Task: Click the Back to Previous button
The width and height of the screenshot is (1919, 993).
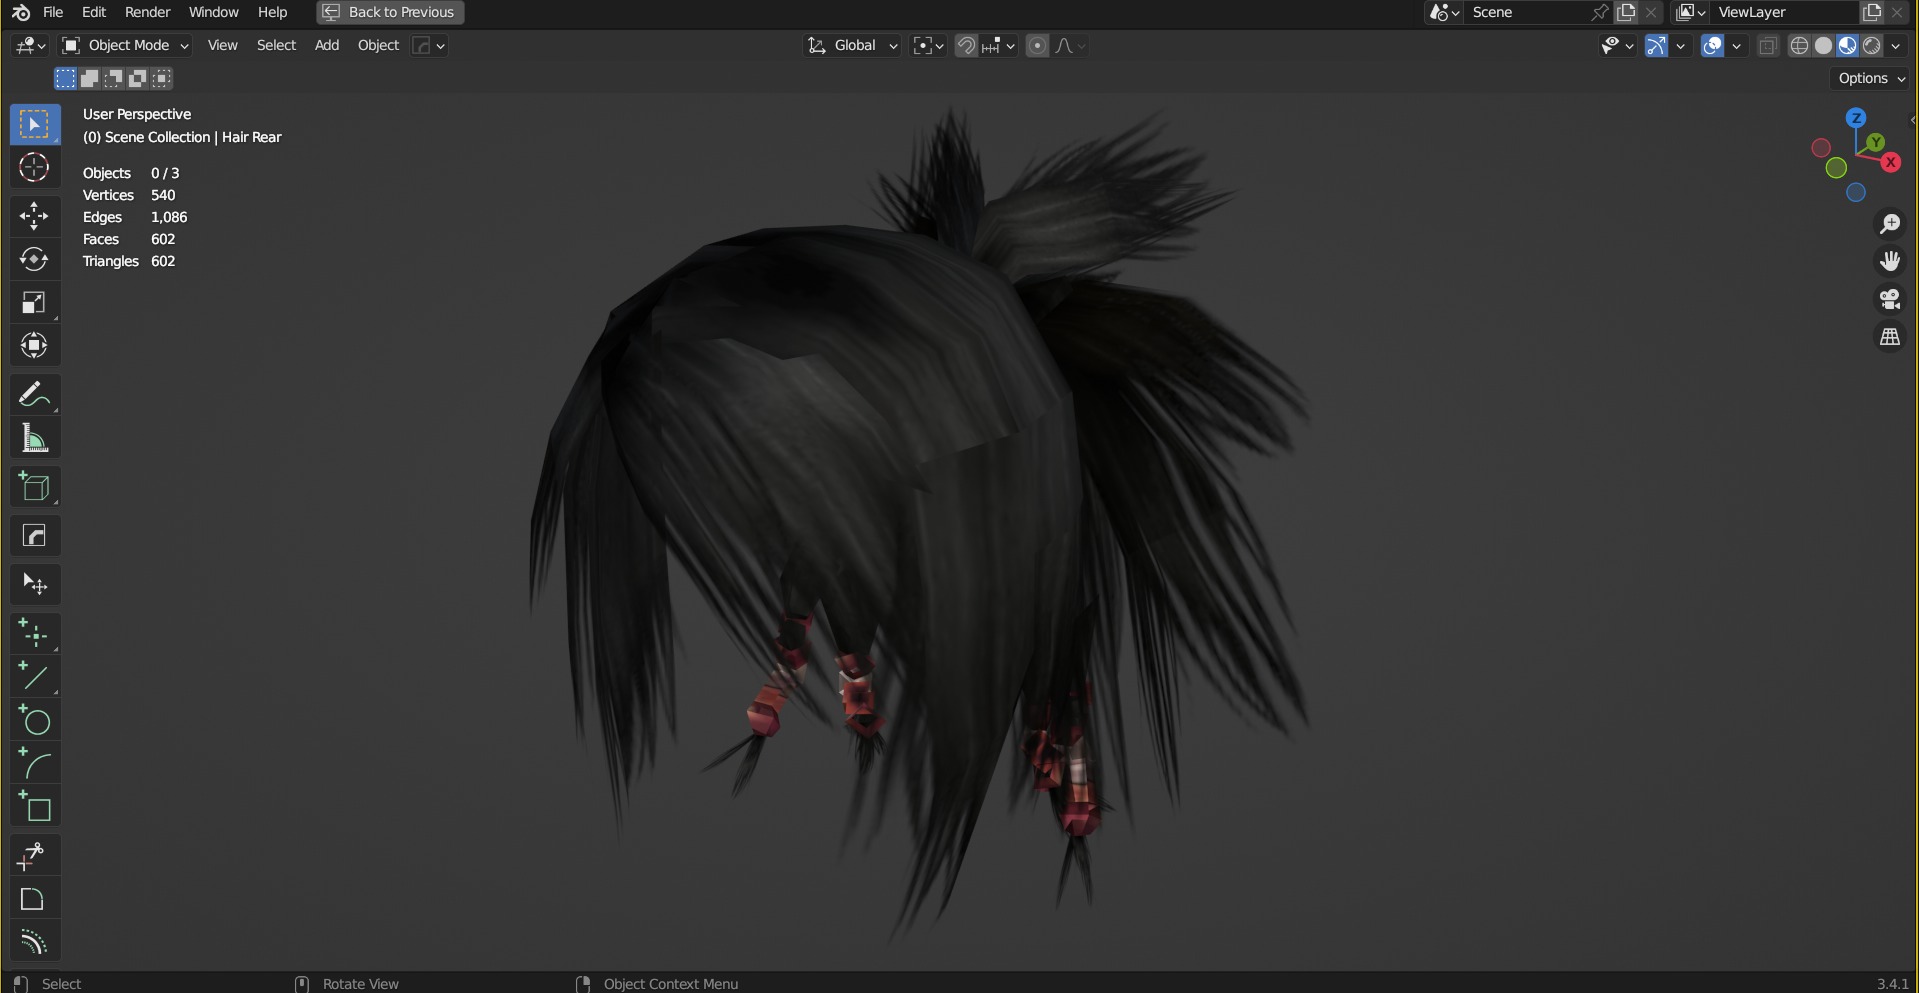Action: point(390,12)
